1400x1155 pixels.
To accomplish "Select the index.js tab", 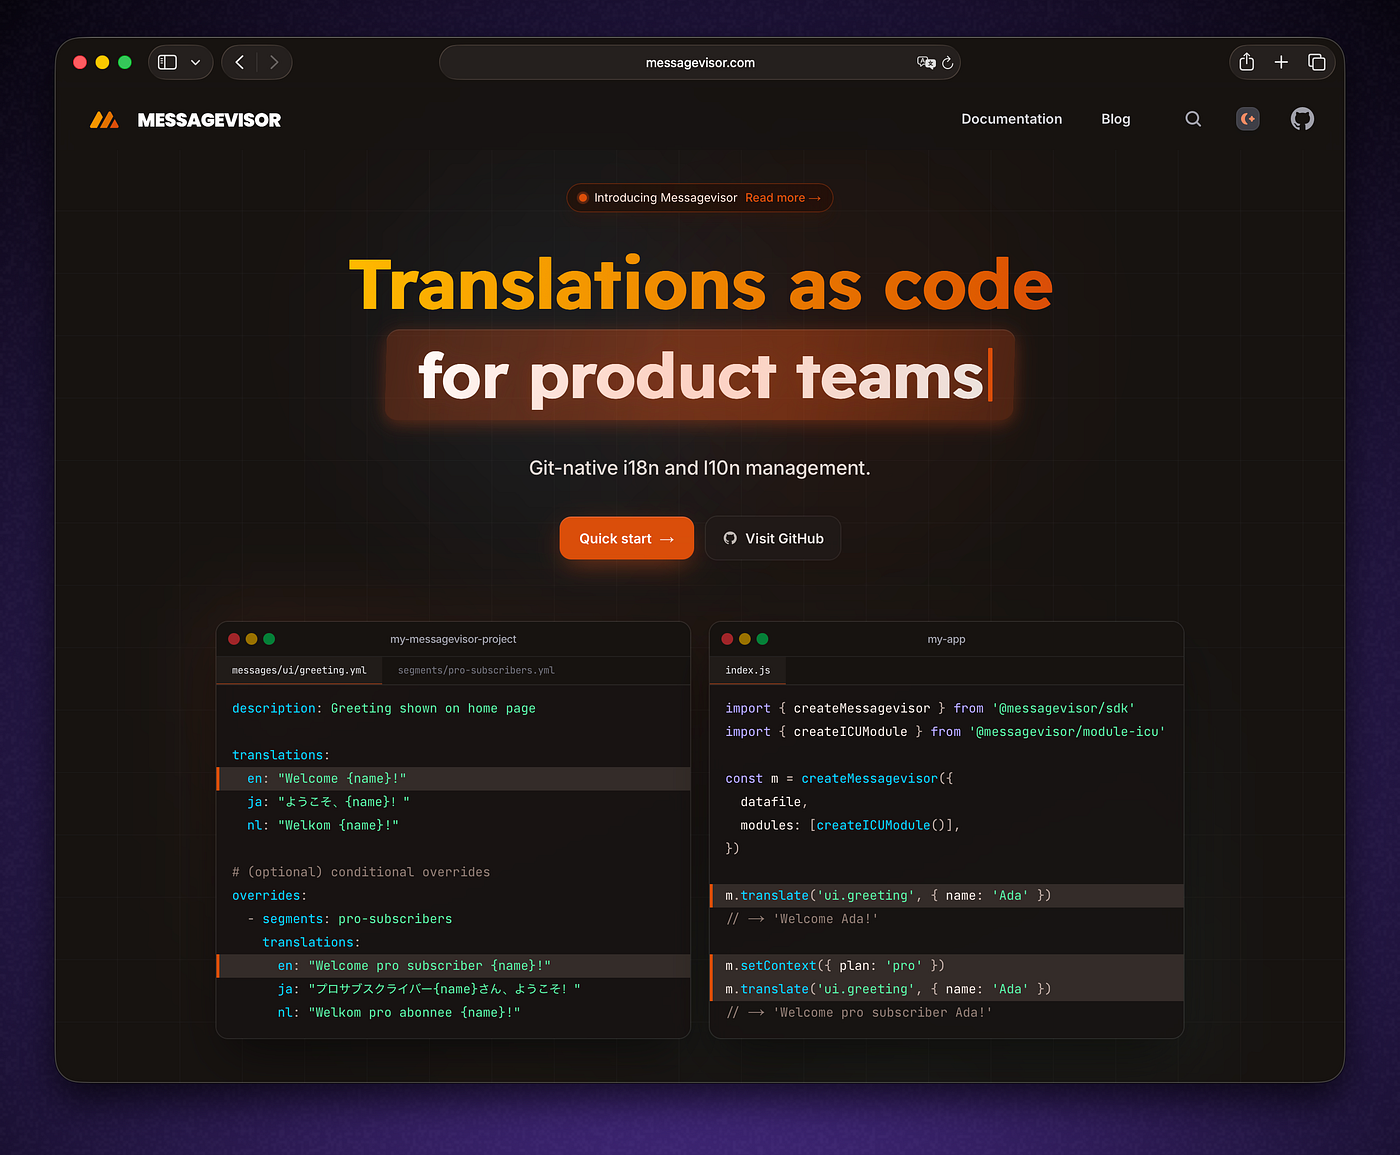I will tap(748, 670).
